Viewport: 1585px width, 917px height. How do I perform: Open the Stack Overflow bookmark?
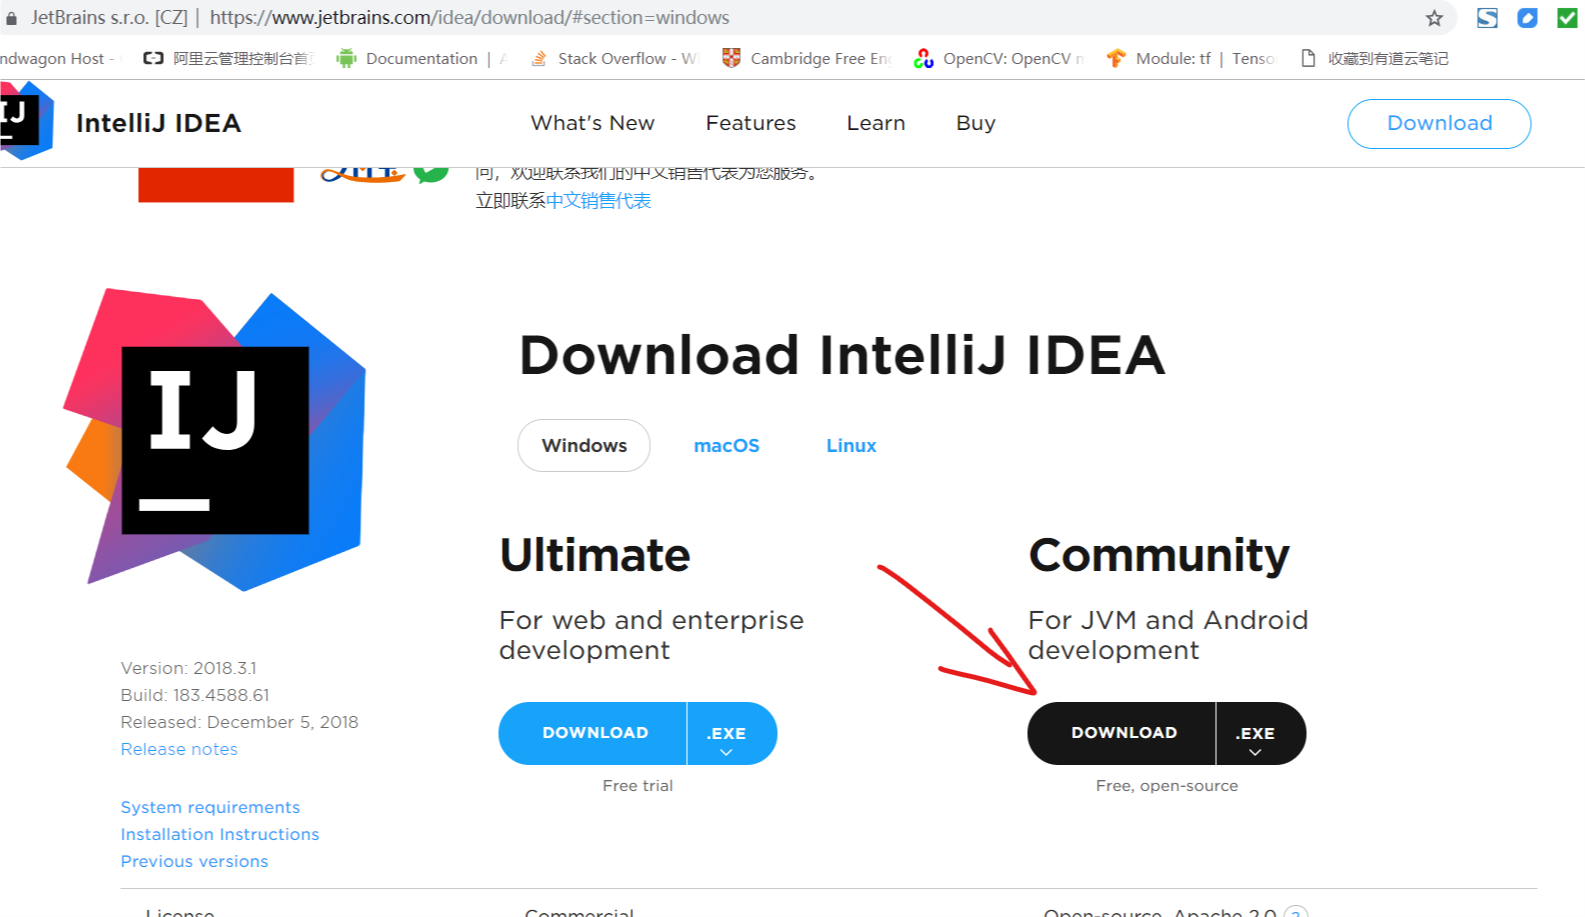point(613,58)
